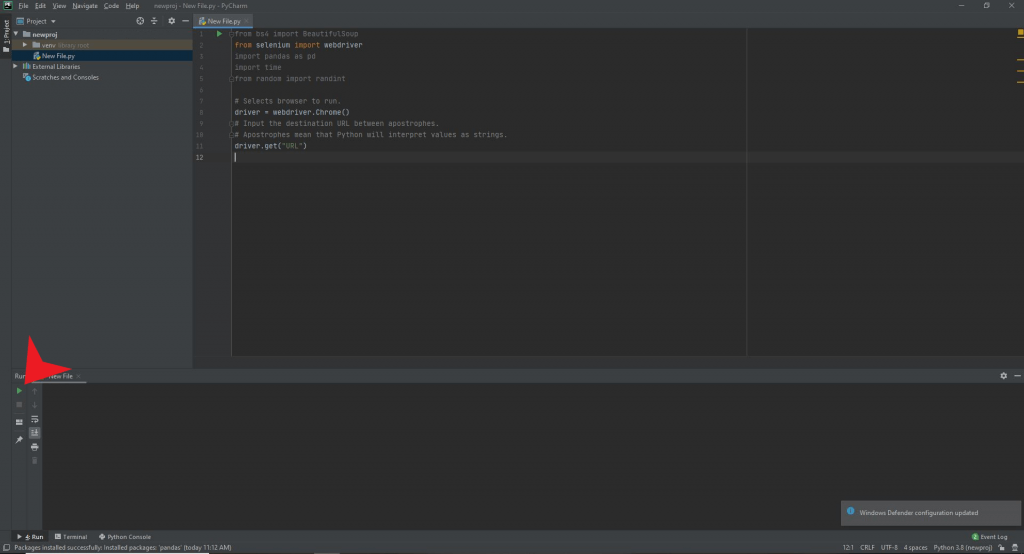Screen dimensions: 1024x554
Task: Toggle Soft-Wrap in Run console
Action: [x=35, y=419]
